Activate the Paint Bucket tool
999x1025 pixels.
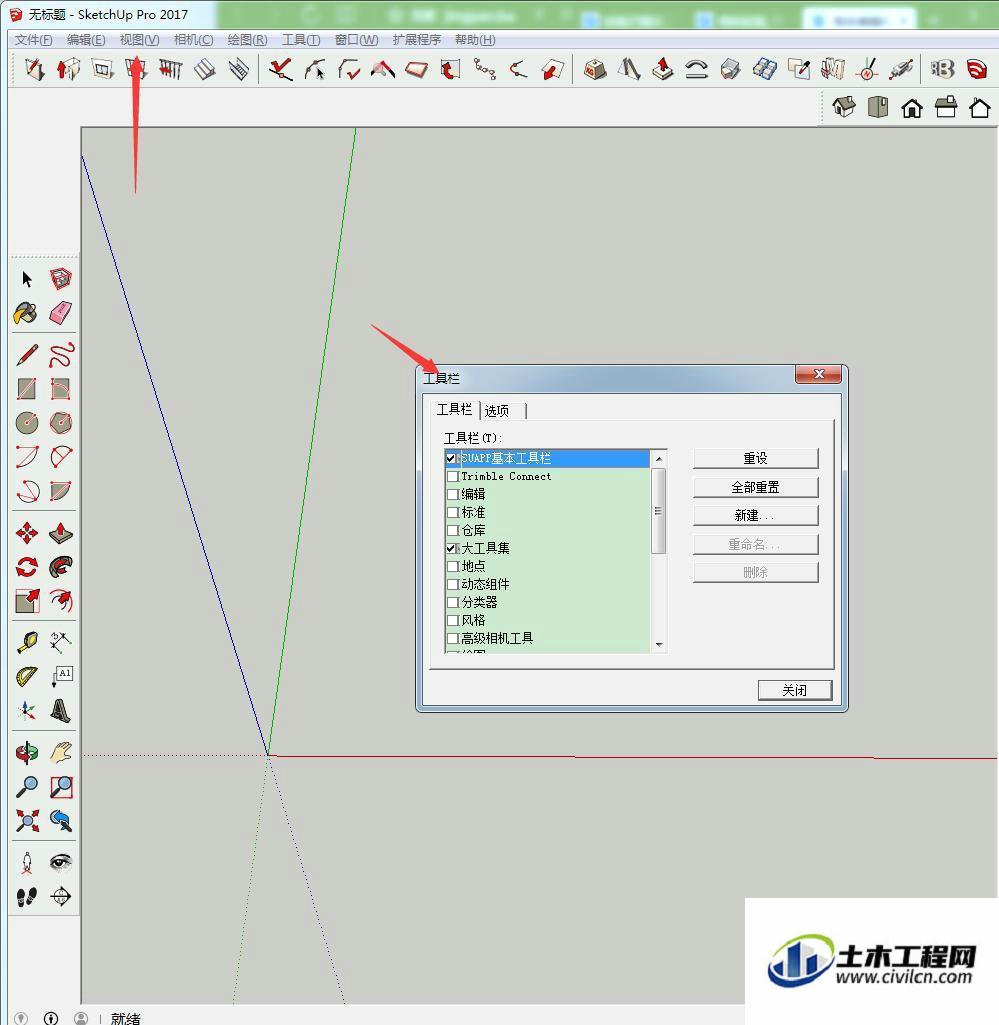point(26,313)
